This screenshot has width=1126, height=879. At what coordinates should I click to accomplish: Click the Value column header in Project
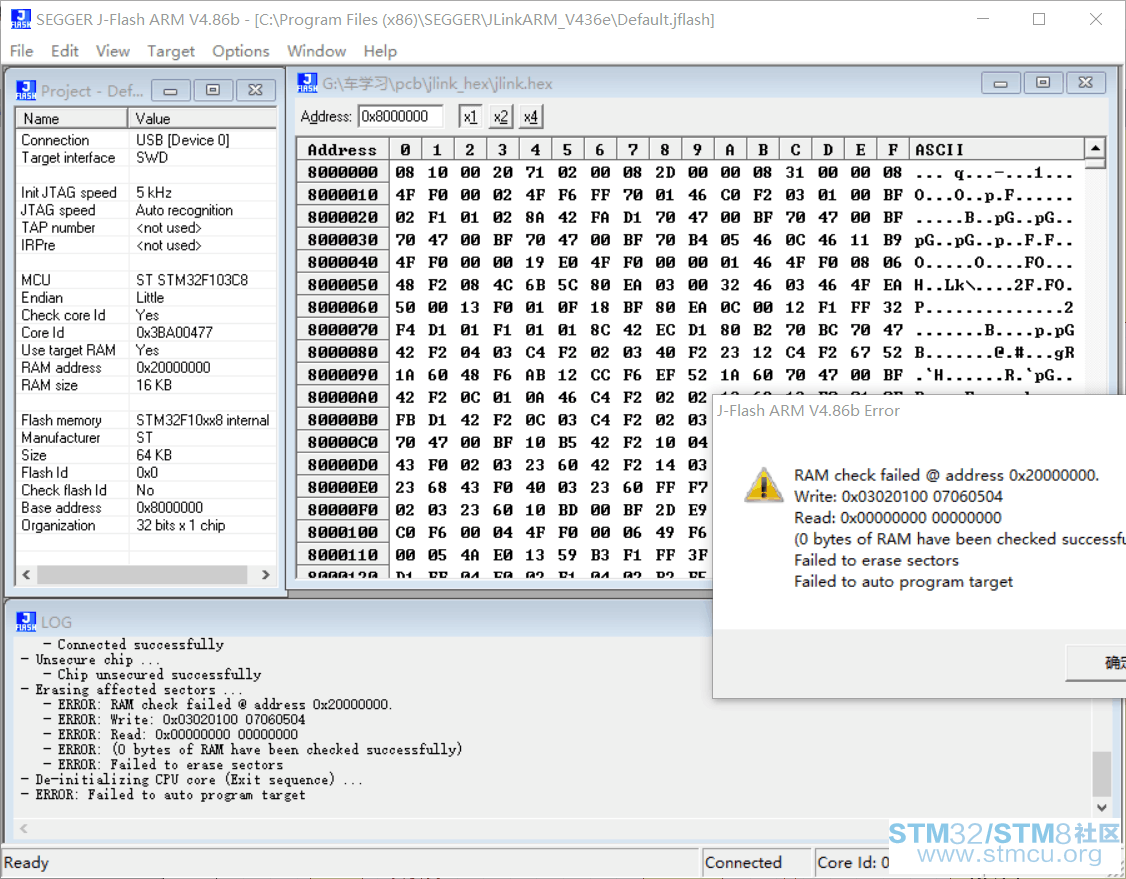[202, 118]
